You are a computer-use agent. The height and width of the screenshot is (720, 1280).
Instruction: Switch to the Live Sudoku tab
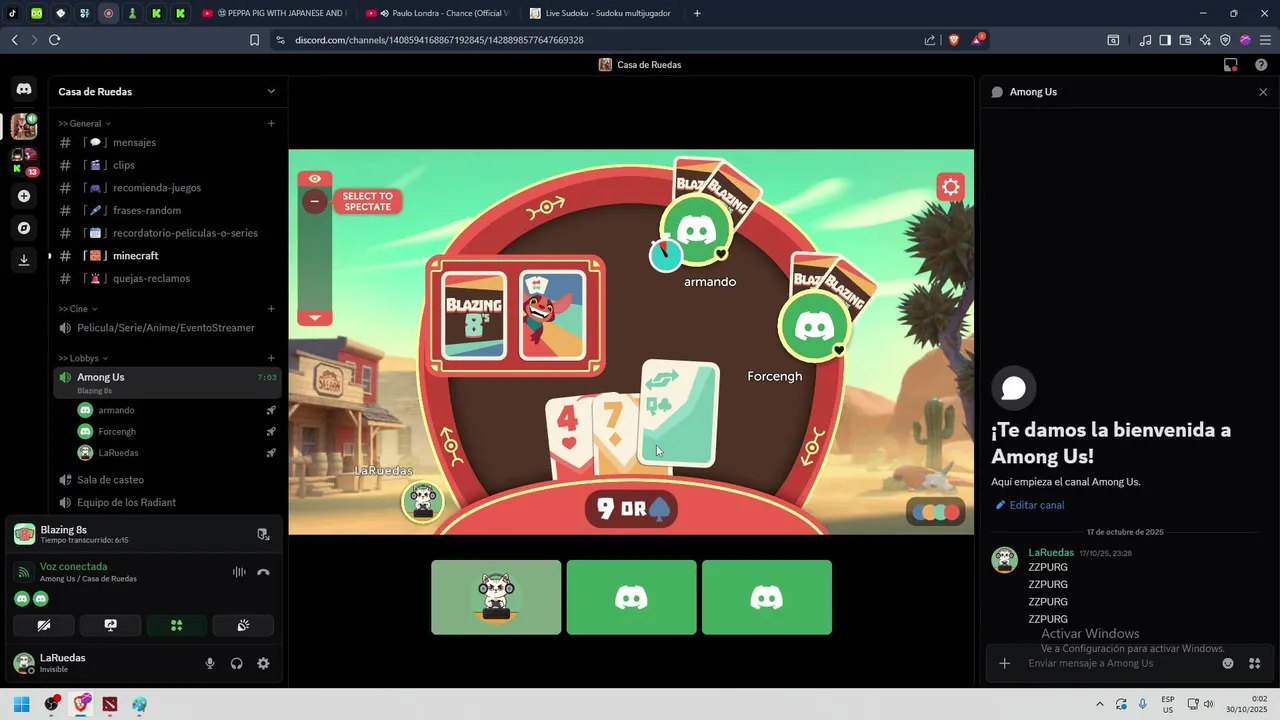tap(601, 13)
